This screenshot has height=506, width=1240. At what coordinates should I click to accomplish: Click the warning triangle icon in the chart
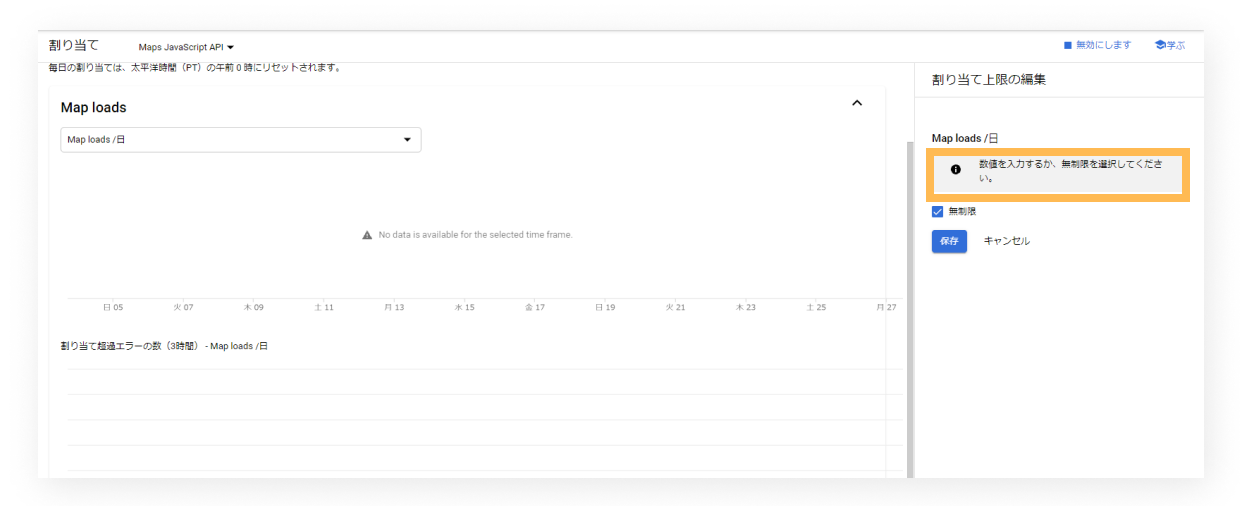(x=367, y=235)
